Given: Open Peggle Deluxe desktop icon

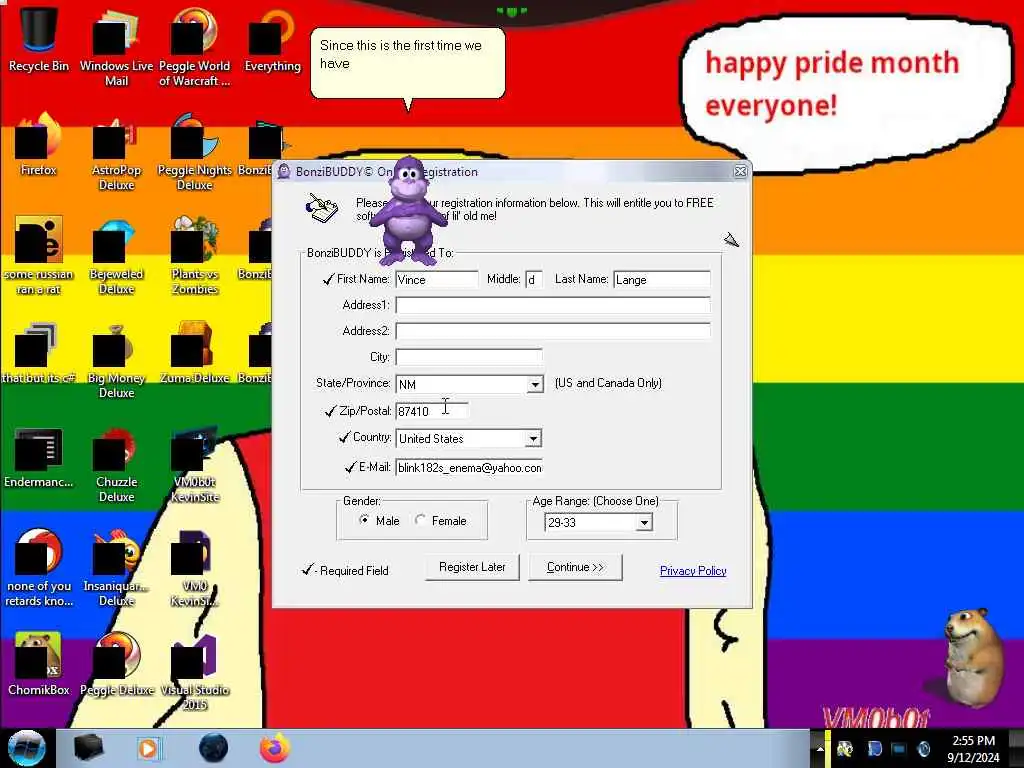Looking at the screenshot, I should click(116, 665).
